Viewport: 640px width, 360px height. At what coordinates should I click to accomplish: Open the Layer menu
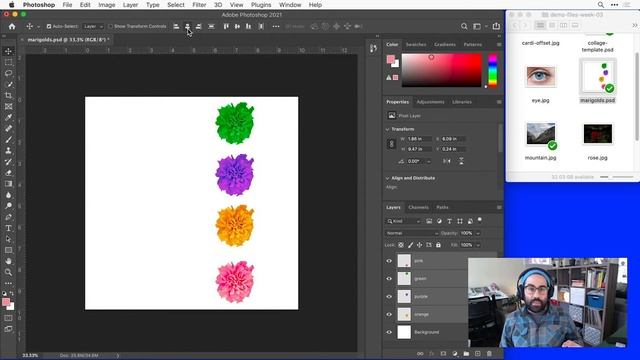click(x=130, y=5)
